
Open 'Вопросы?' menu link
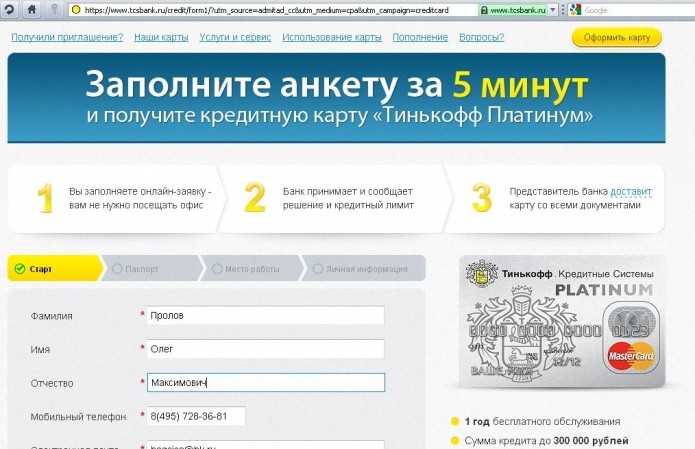(x=482, y=37)
